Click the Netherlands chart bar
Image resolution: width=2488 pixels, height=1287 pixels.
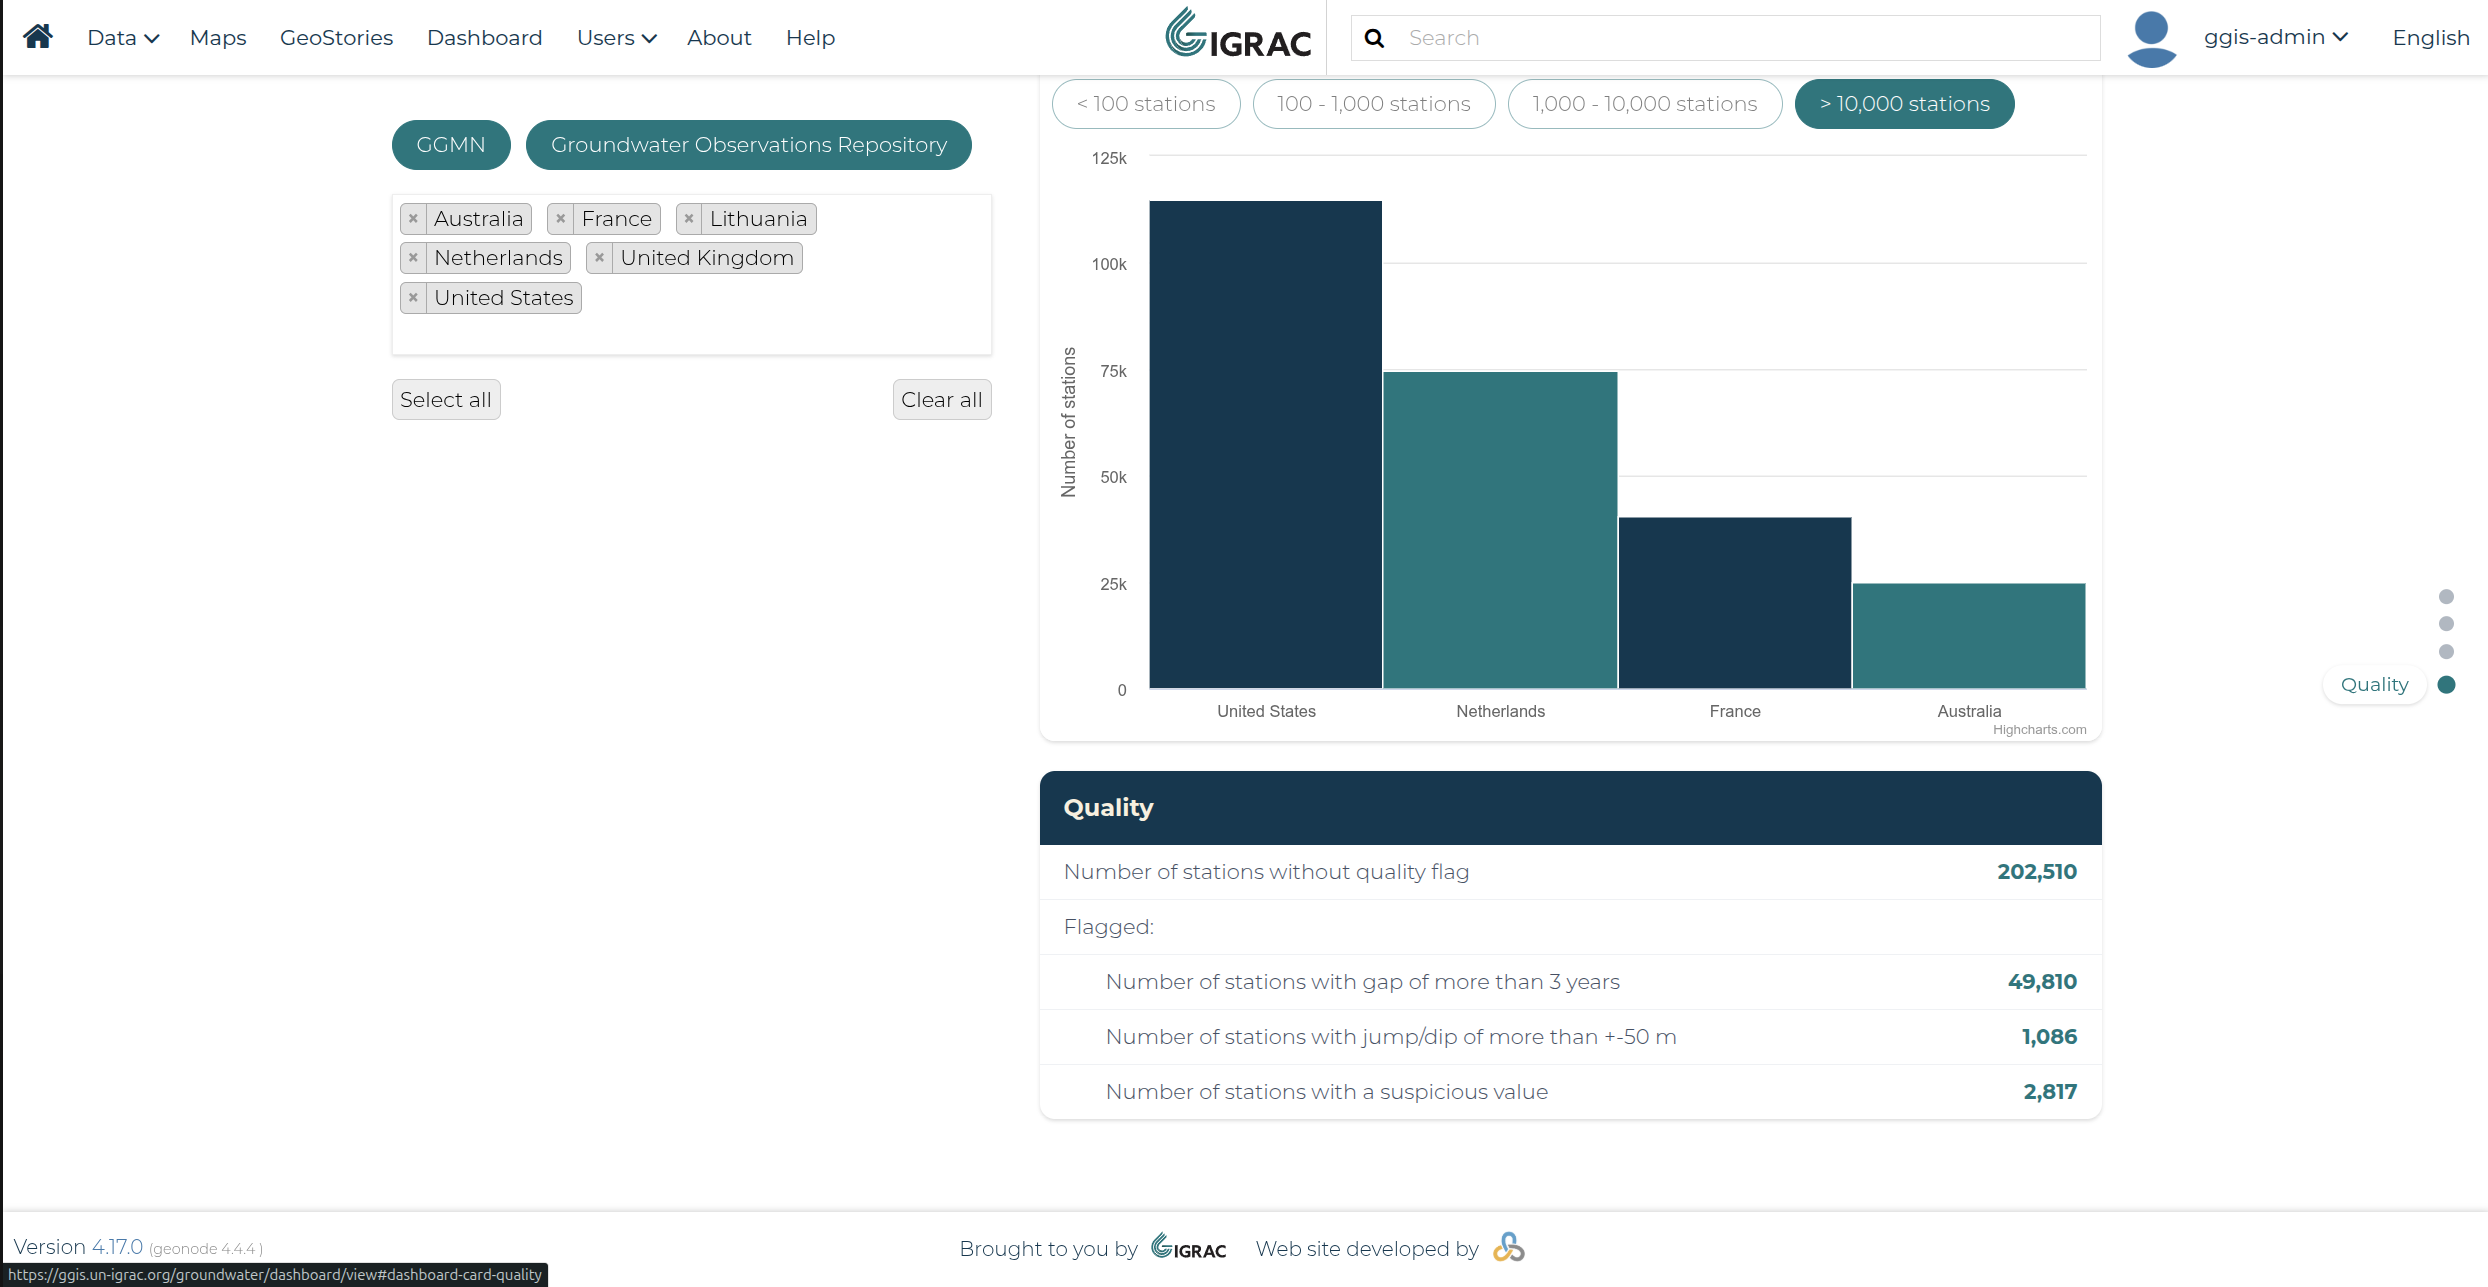[1500, 530]
